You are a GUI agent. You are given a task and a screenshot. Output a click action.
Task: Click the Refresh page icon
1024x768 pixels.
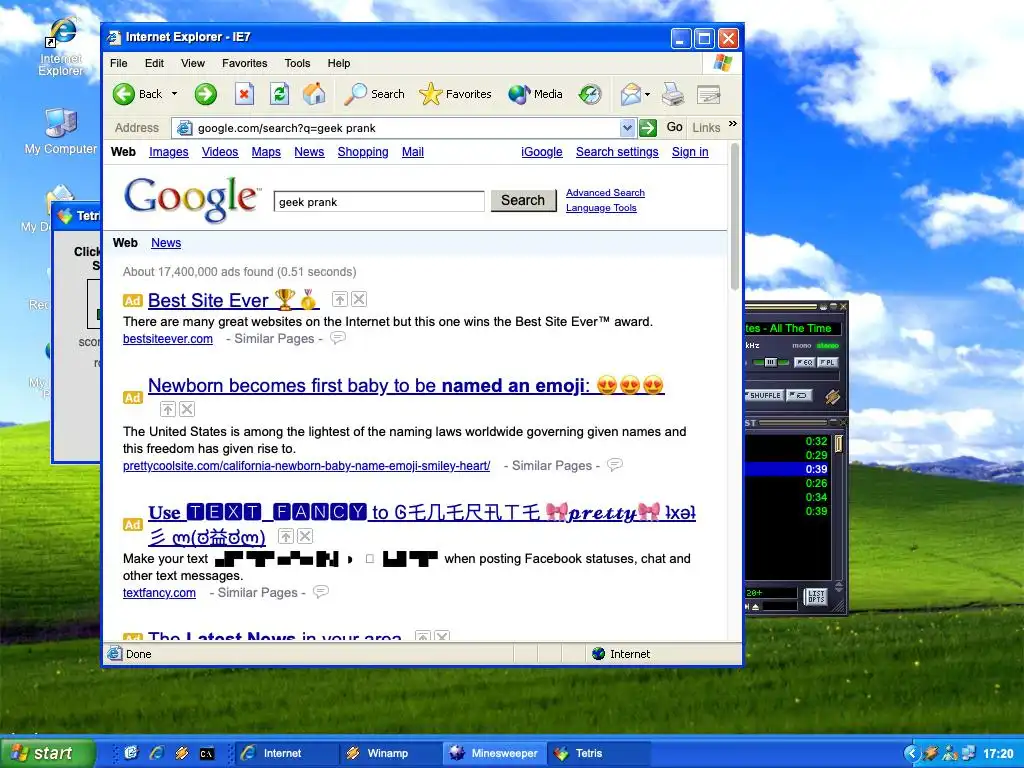[x=280, y=94]
